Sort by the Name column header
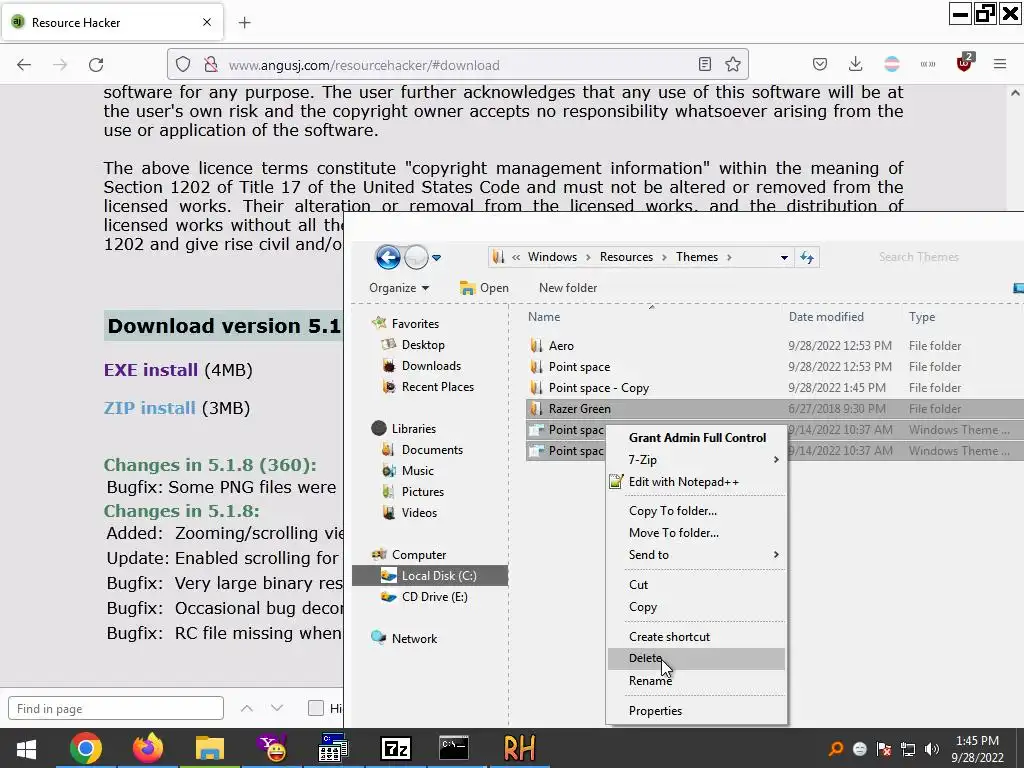This screenshot has width=1024, height=768. (x=544, y=317)
